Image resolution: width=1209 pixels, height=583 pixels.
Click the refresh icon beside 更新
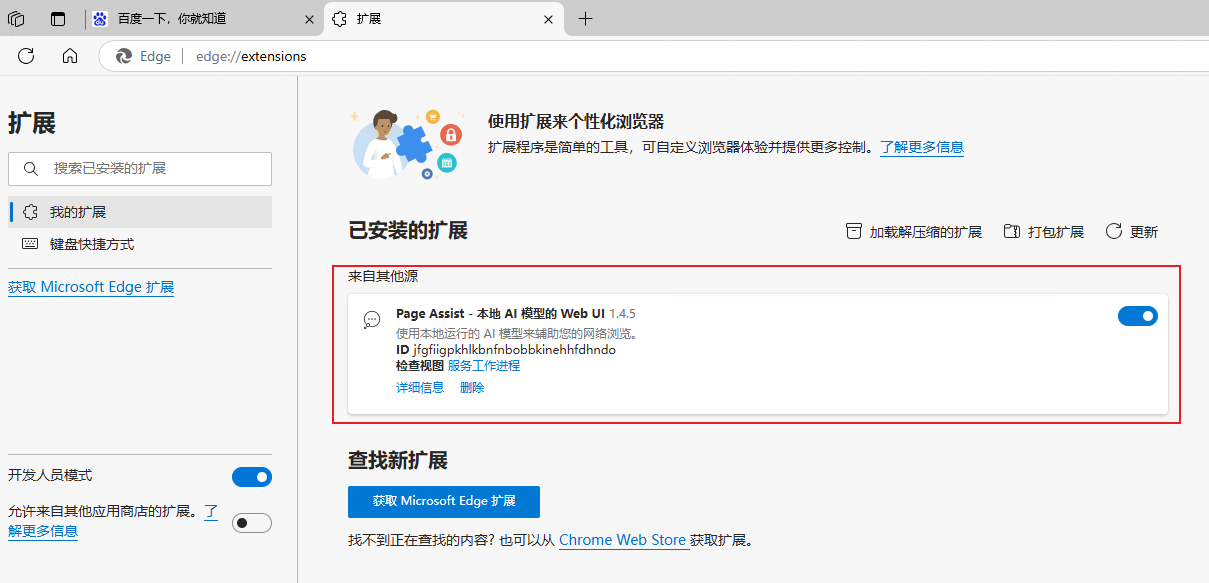coord(1114,232)
